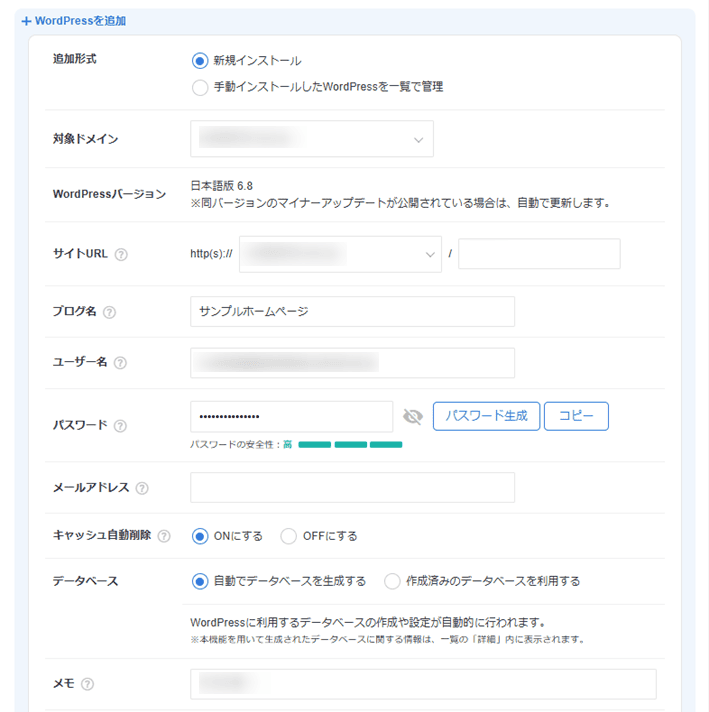Click the WordPressを追加 heading link
Image resolution: width=709 pixels, height=712 pixels.
pos(80,21)
